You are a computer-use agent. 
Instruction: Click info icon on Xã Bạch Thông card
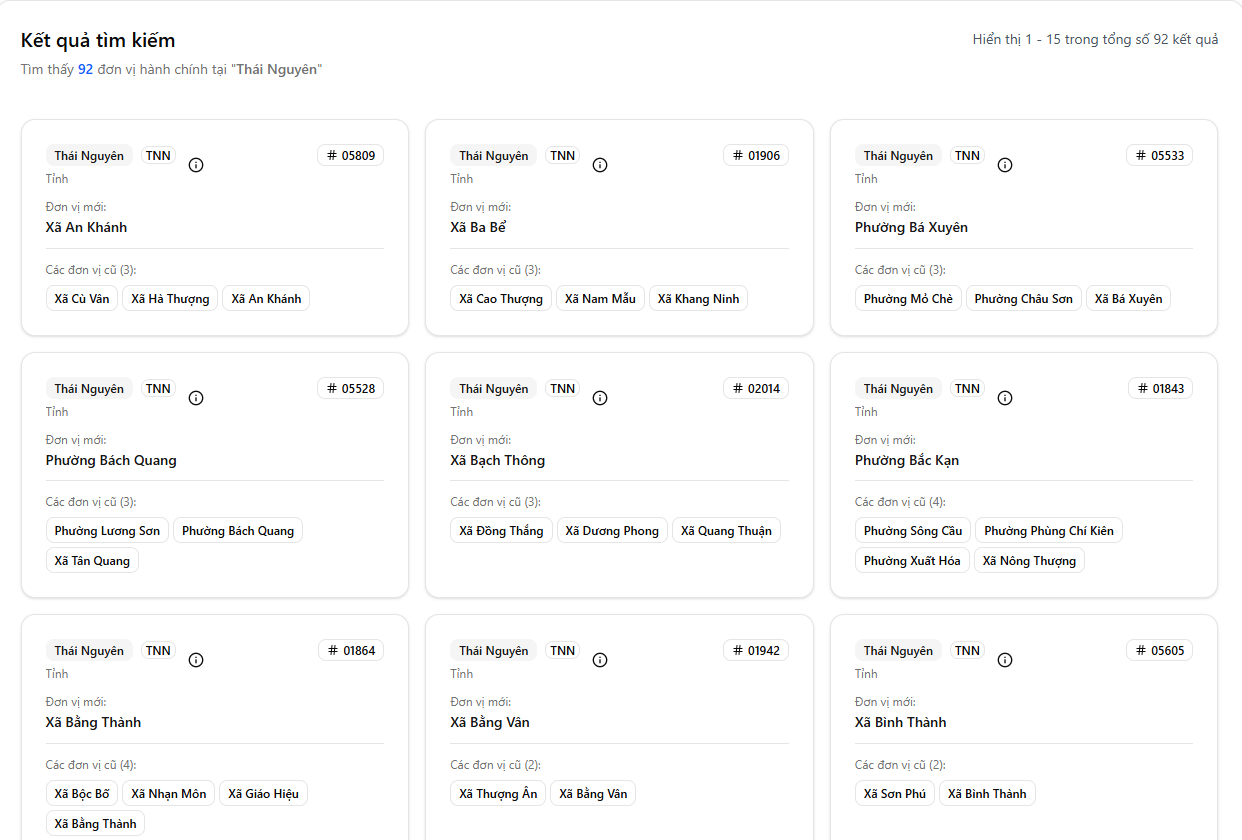pyautogui.click(x=600, y=398)
